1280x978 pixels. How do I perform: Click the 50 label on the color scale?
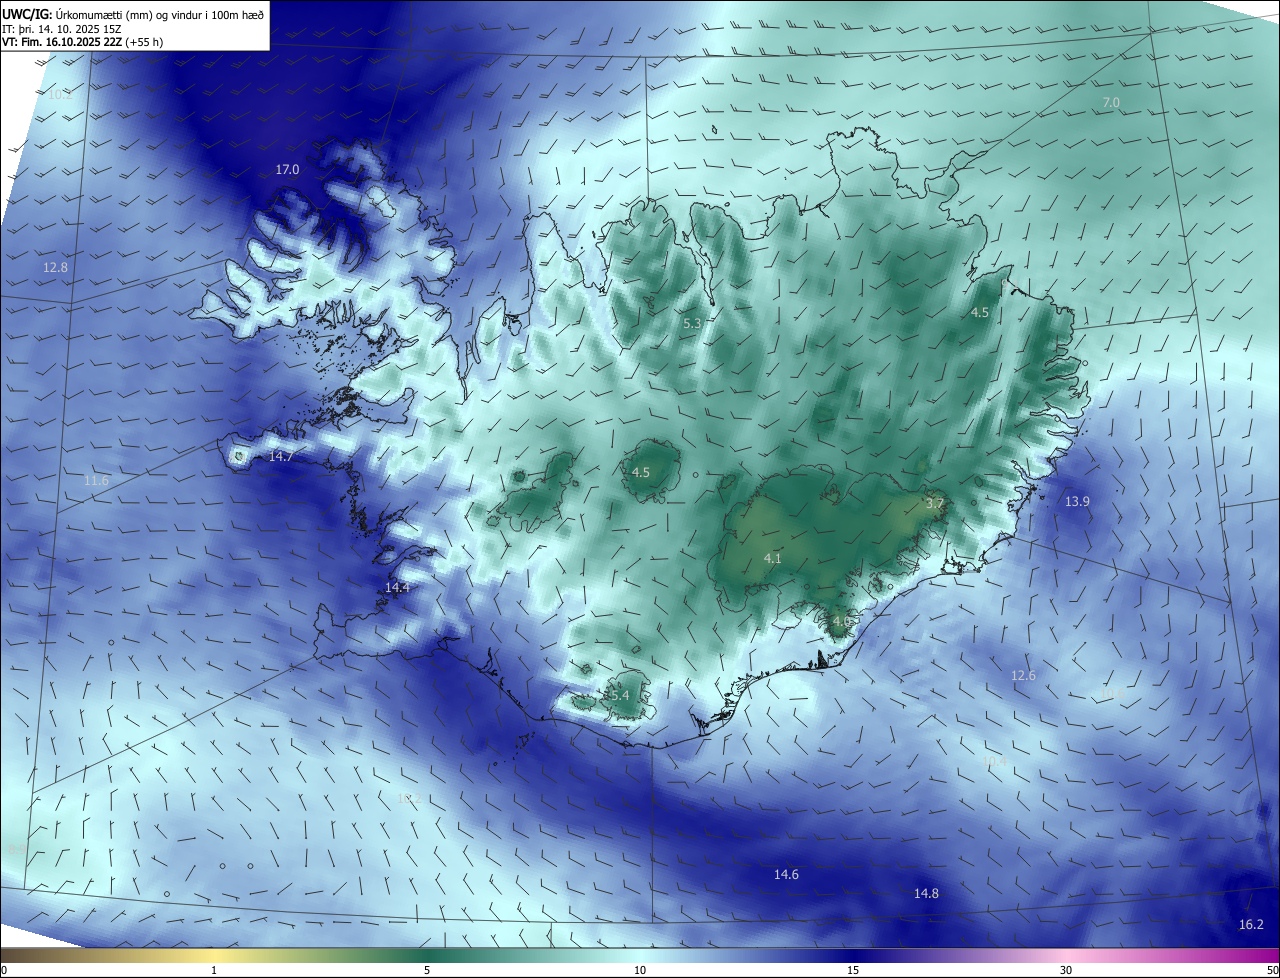[1272, 970]
